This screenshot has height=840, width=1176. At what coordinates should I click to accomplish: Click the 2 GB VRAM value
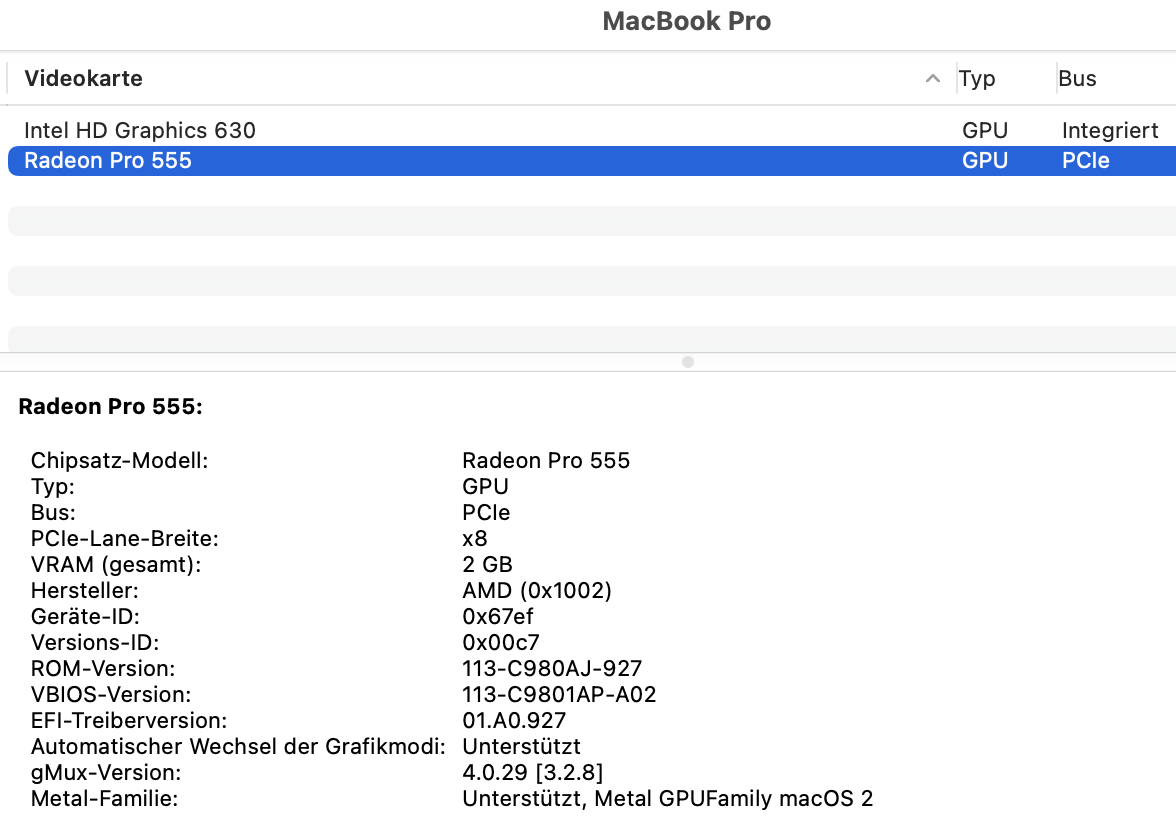(x=488, y=565)
